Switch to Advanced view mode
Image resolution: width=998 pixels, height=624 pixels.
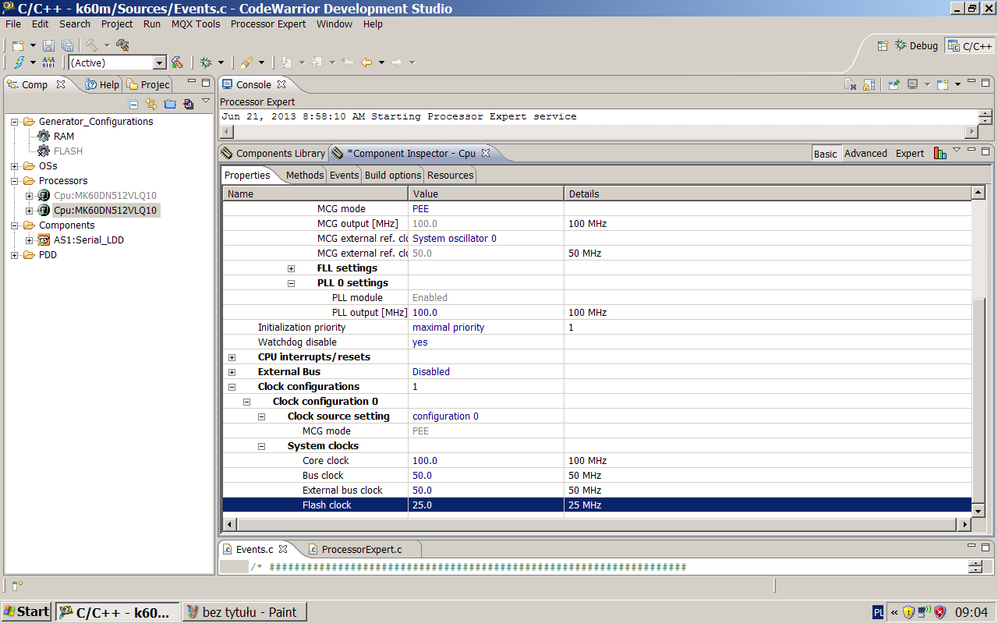(866, 153)
